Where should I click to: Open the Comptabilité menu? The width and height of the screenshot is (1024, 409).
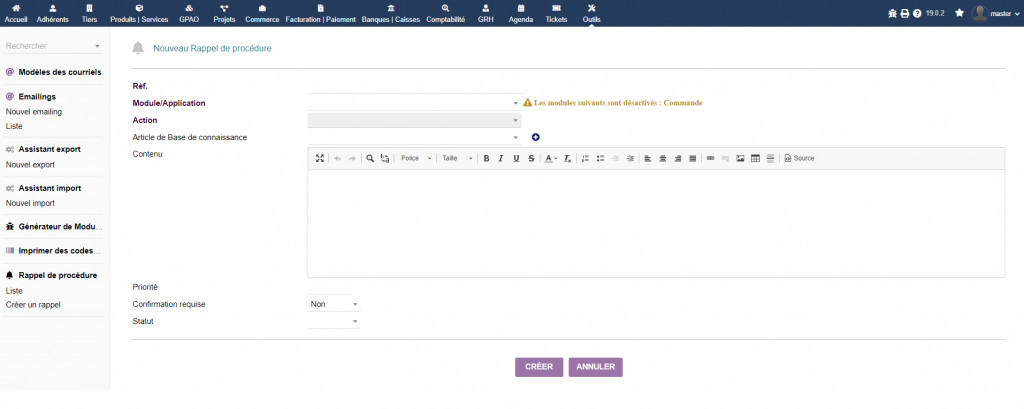(x=445, y=14)
